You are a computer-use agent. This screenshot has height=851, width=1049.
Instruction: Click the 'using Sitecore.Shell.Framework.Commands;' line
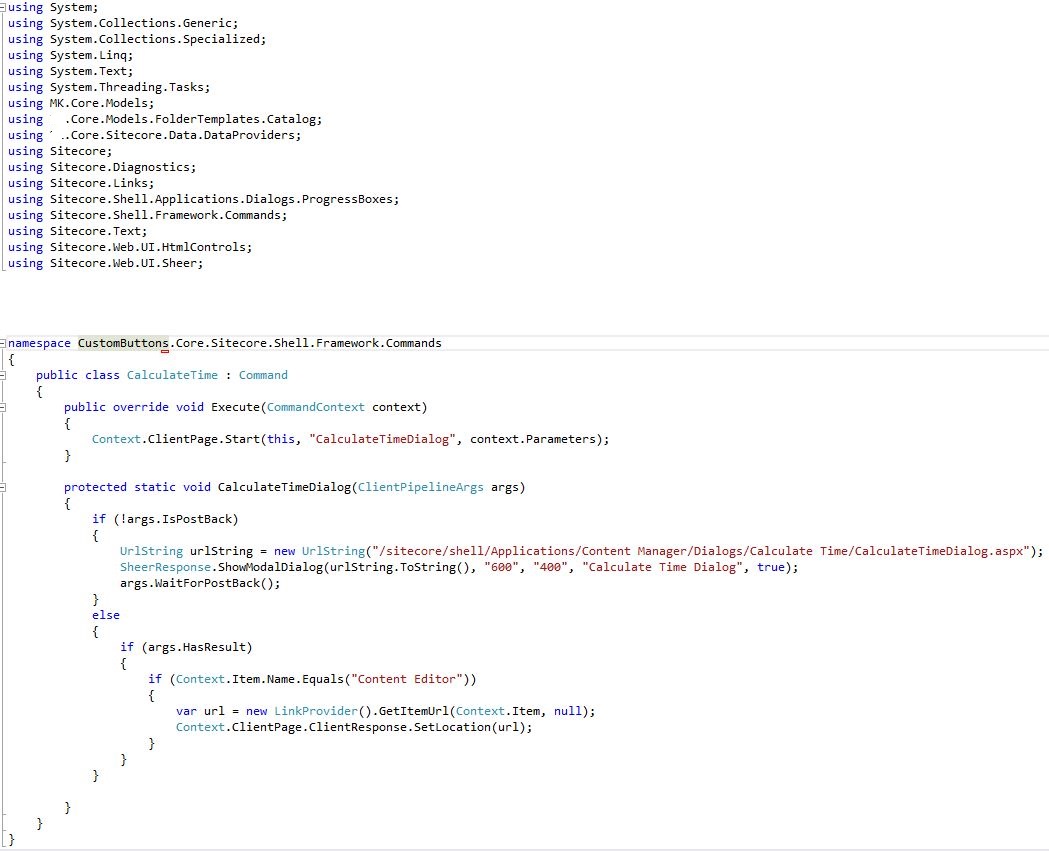click(x=147, y=215)
